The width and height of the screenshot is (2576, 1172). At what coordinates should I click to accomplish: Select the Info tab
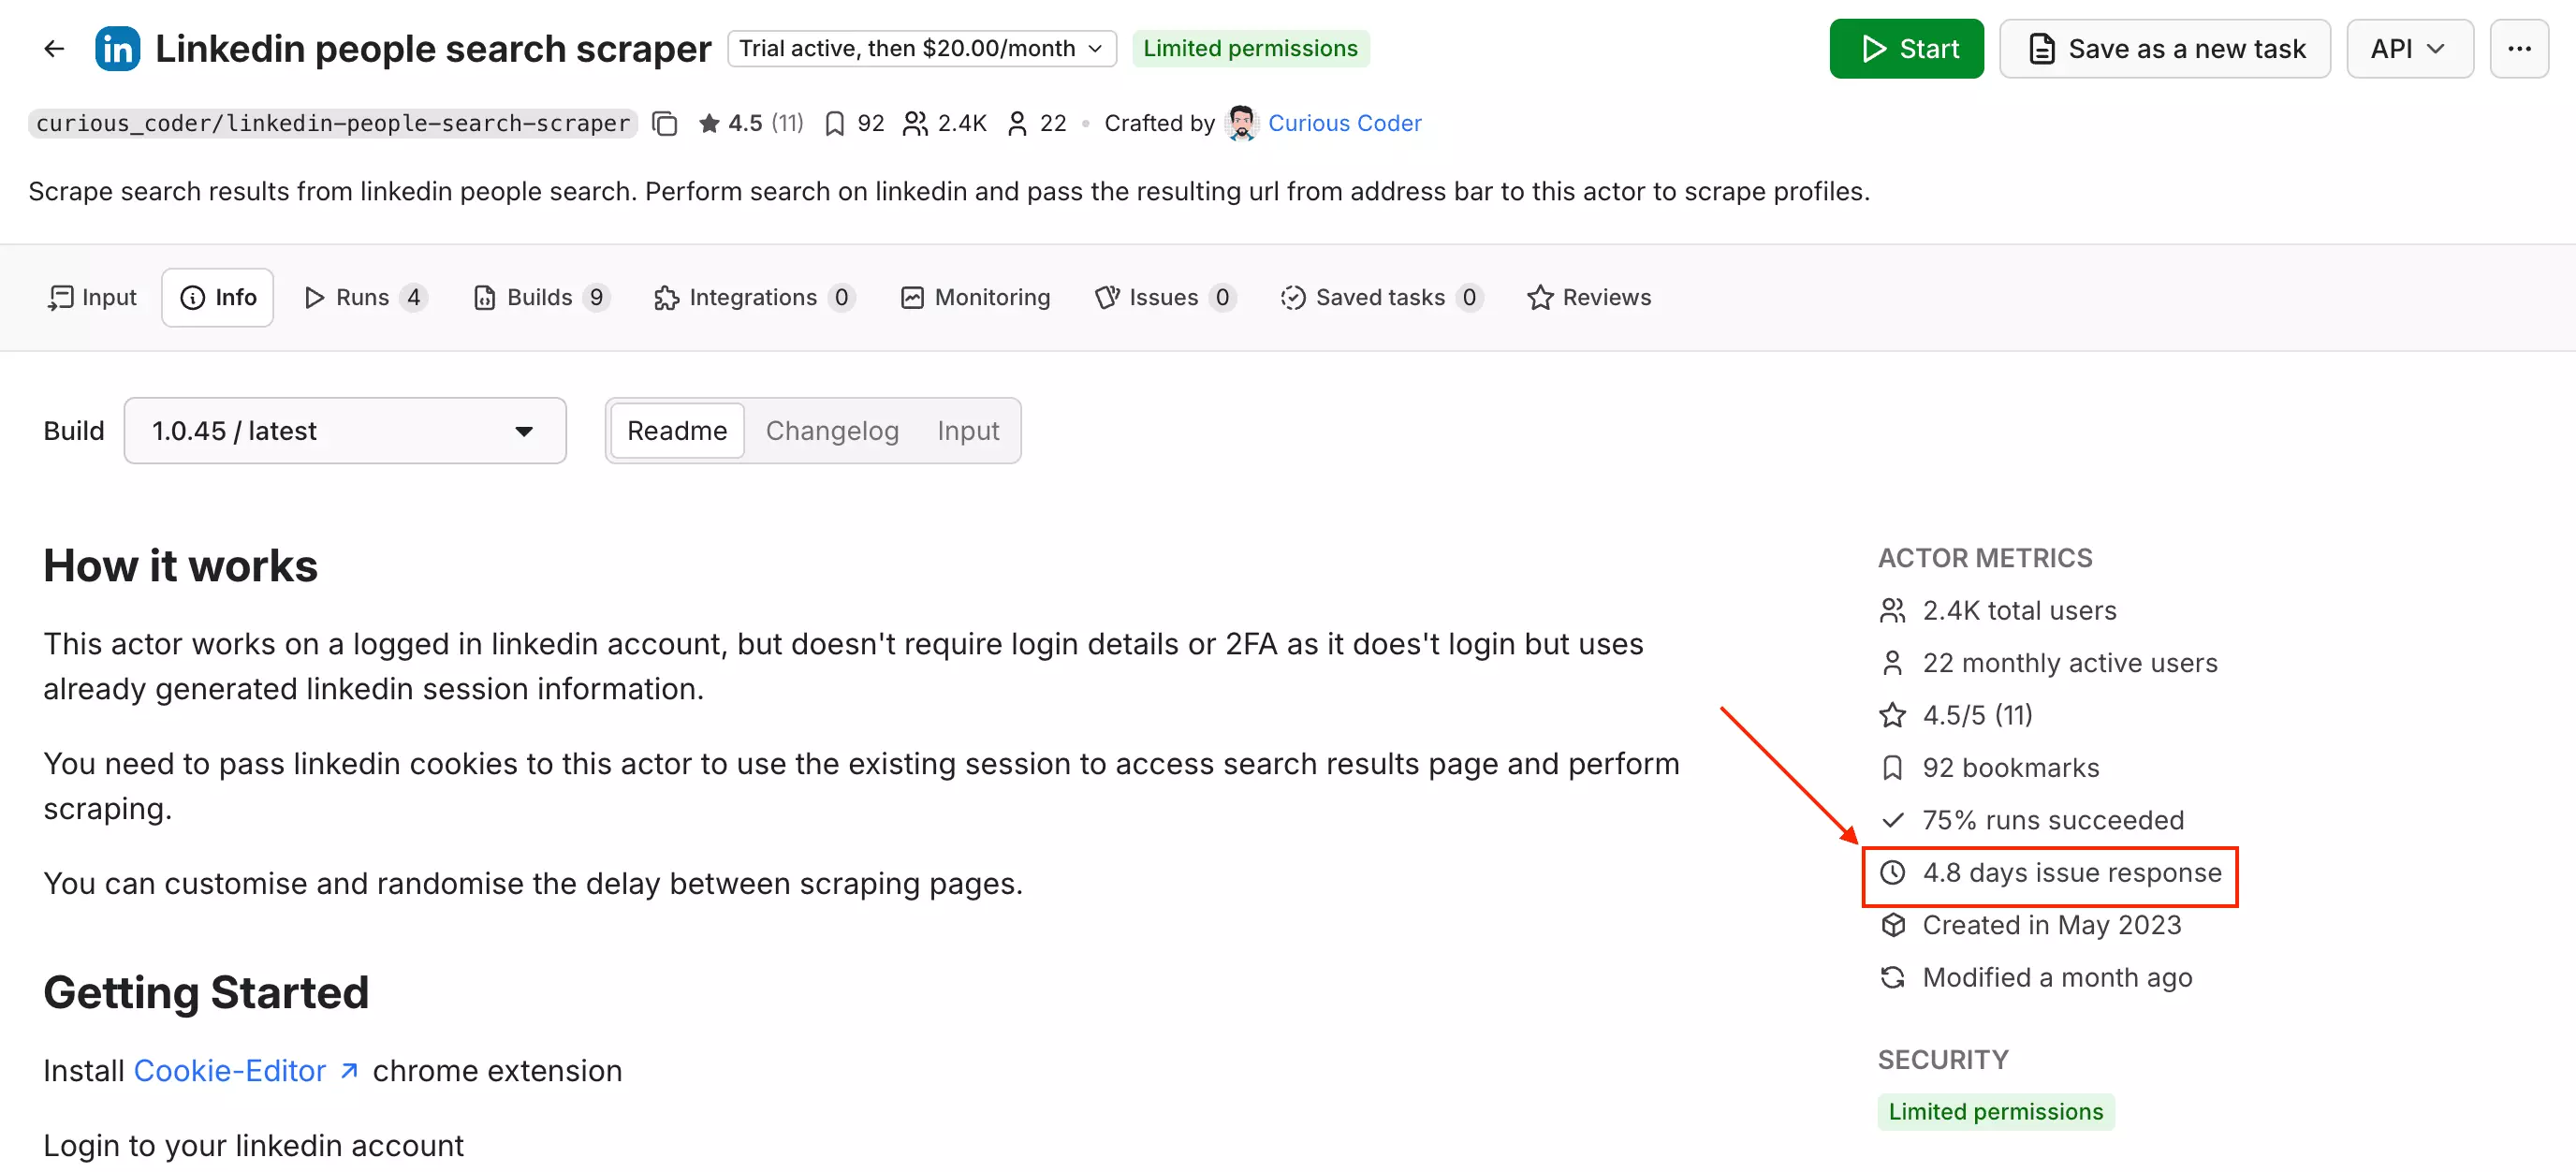point(218,297)
